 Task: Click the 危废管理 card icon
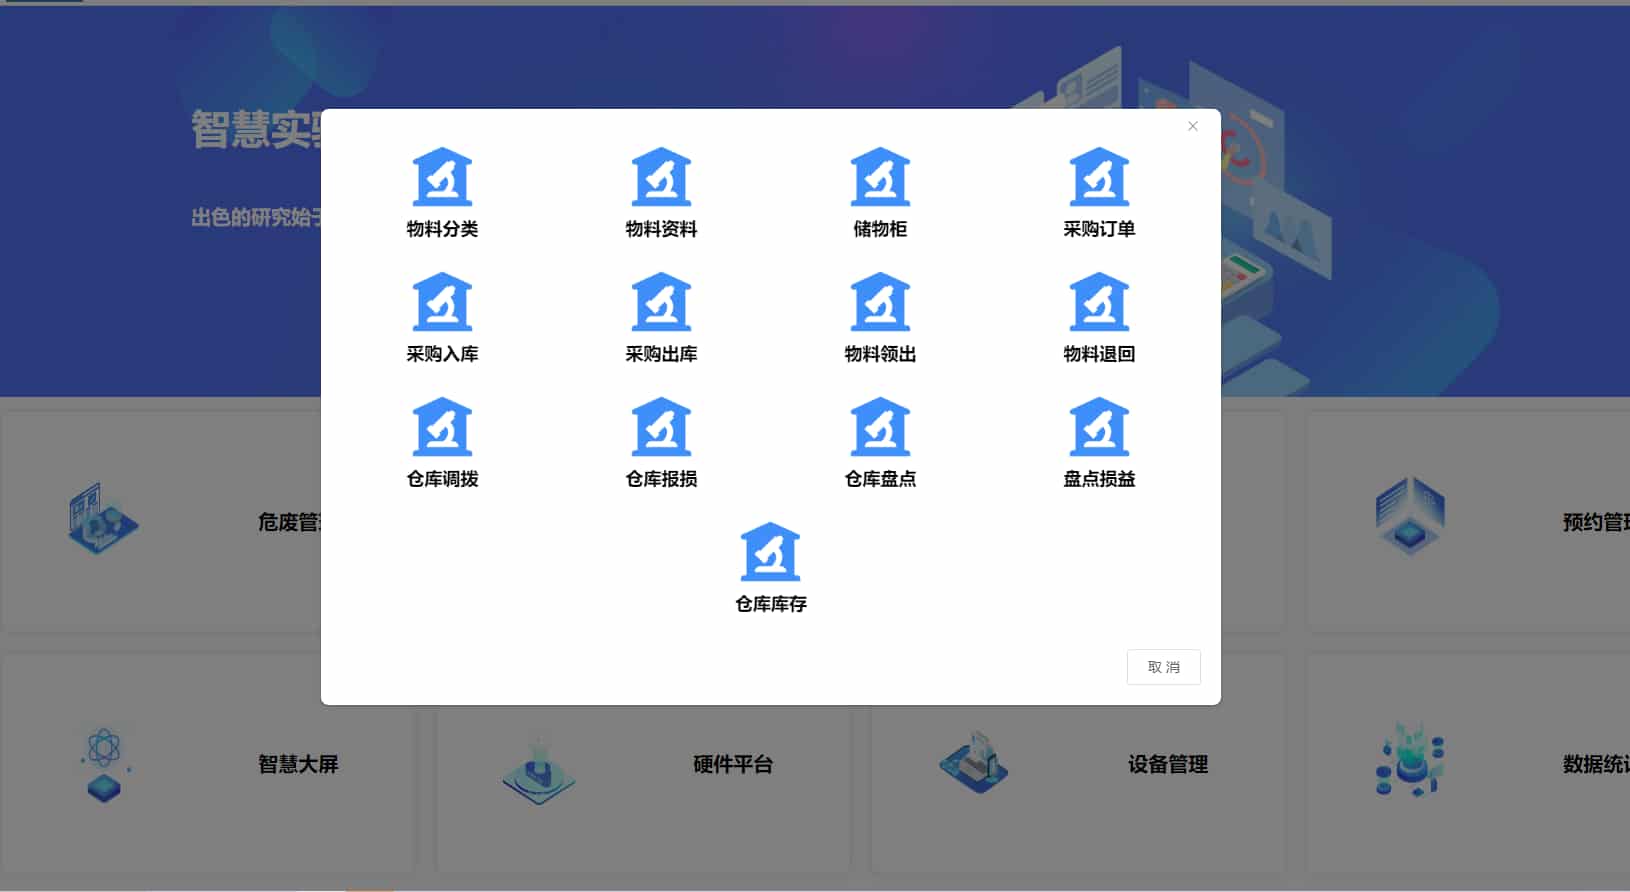click(103, 519)
